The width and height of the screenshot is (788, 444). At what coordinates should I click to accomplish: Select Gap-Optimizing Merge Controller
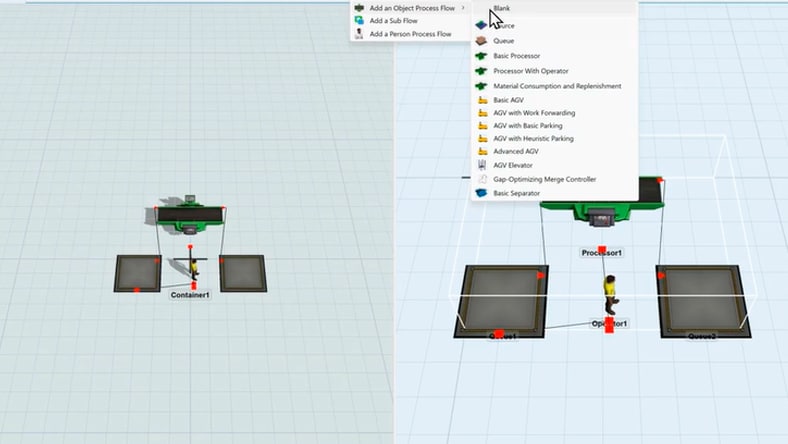point(554,179)
